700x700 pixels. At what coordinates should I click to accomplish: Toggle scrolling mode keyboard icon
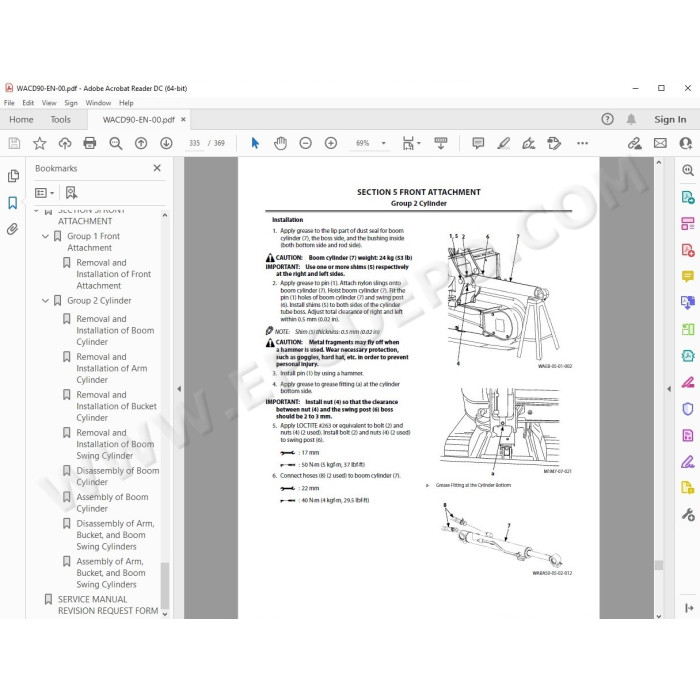pos(441,143)
